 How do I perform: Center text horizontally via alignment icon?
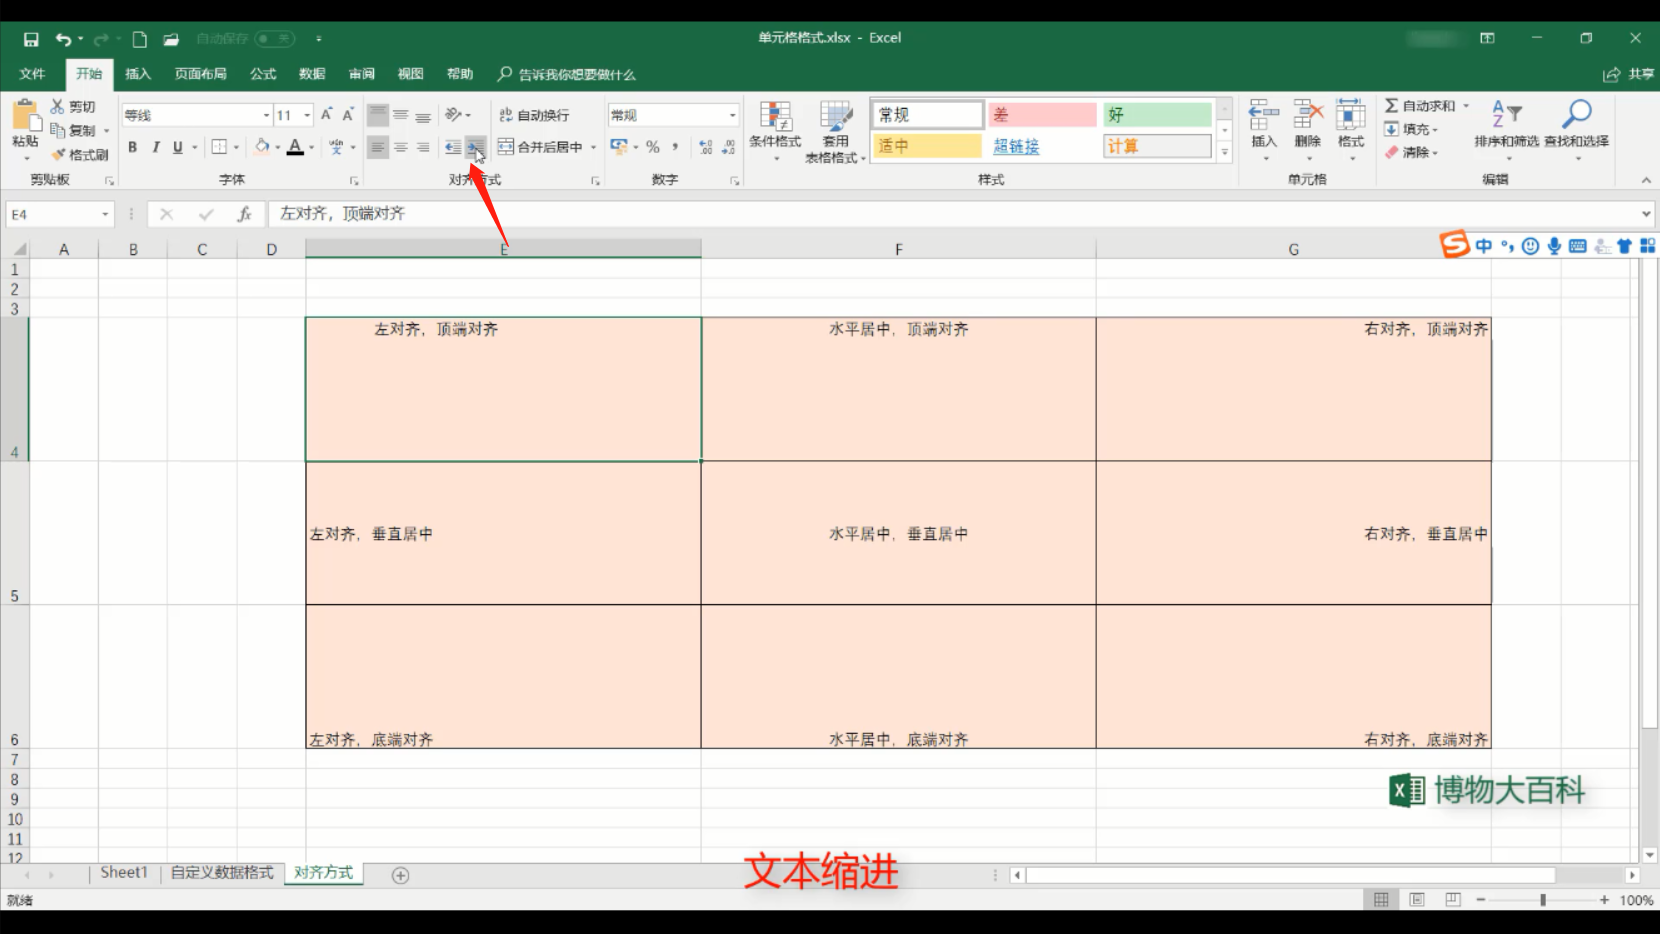(400, 147)
